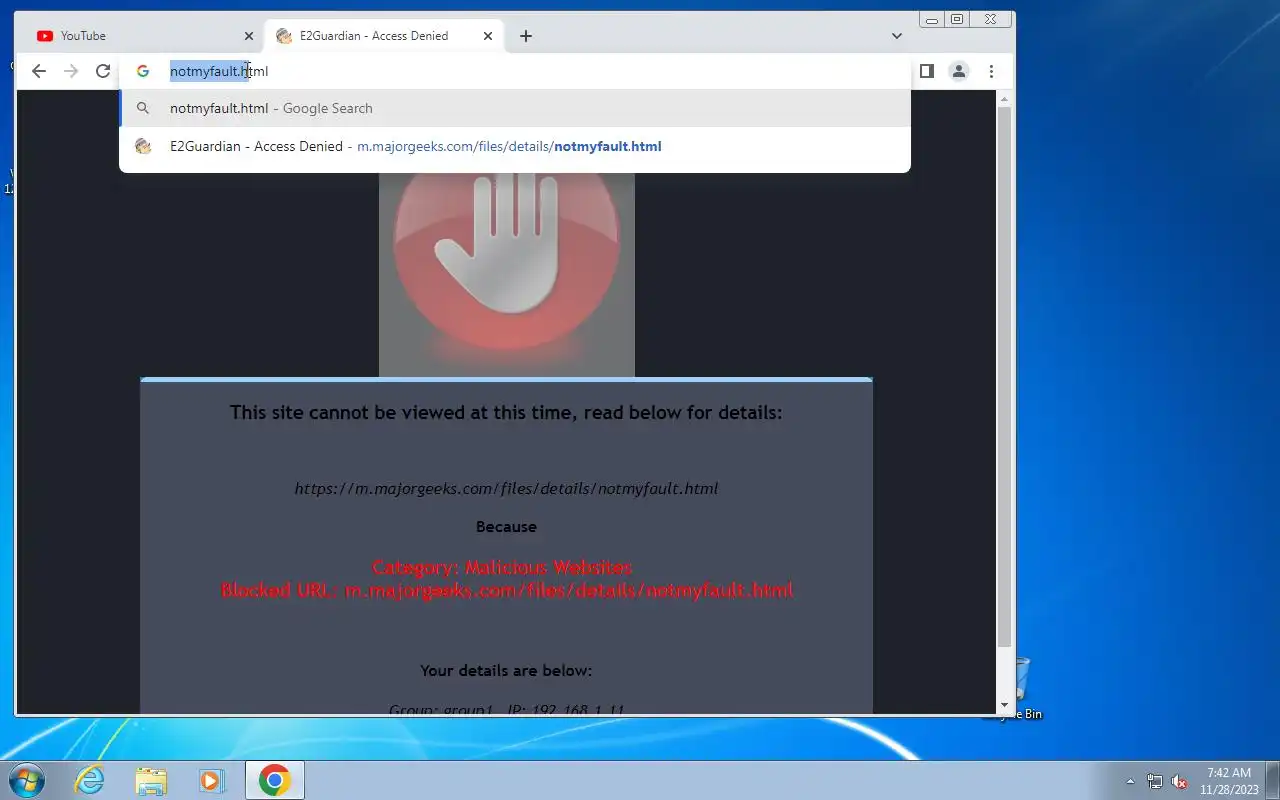This screenshot has width=1280, height=800.
Task: Open the Recycle Bin on desktop
Action: (x=1020, y=688)
